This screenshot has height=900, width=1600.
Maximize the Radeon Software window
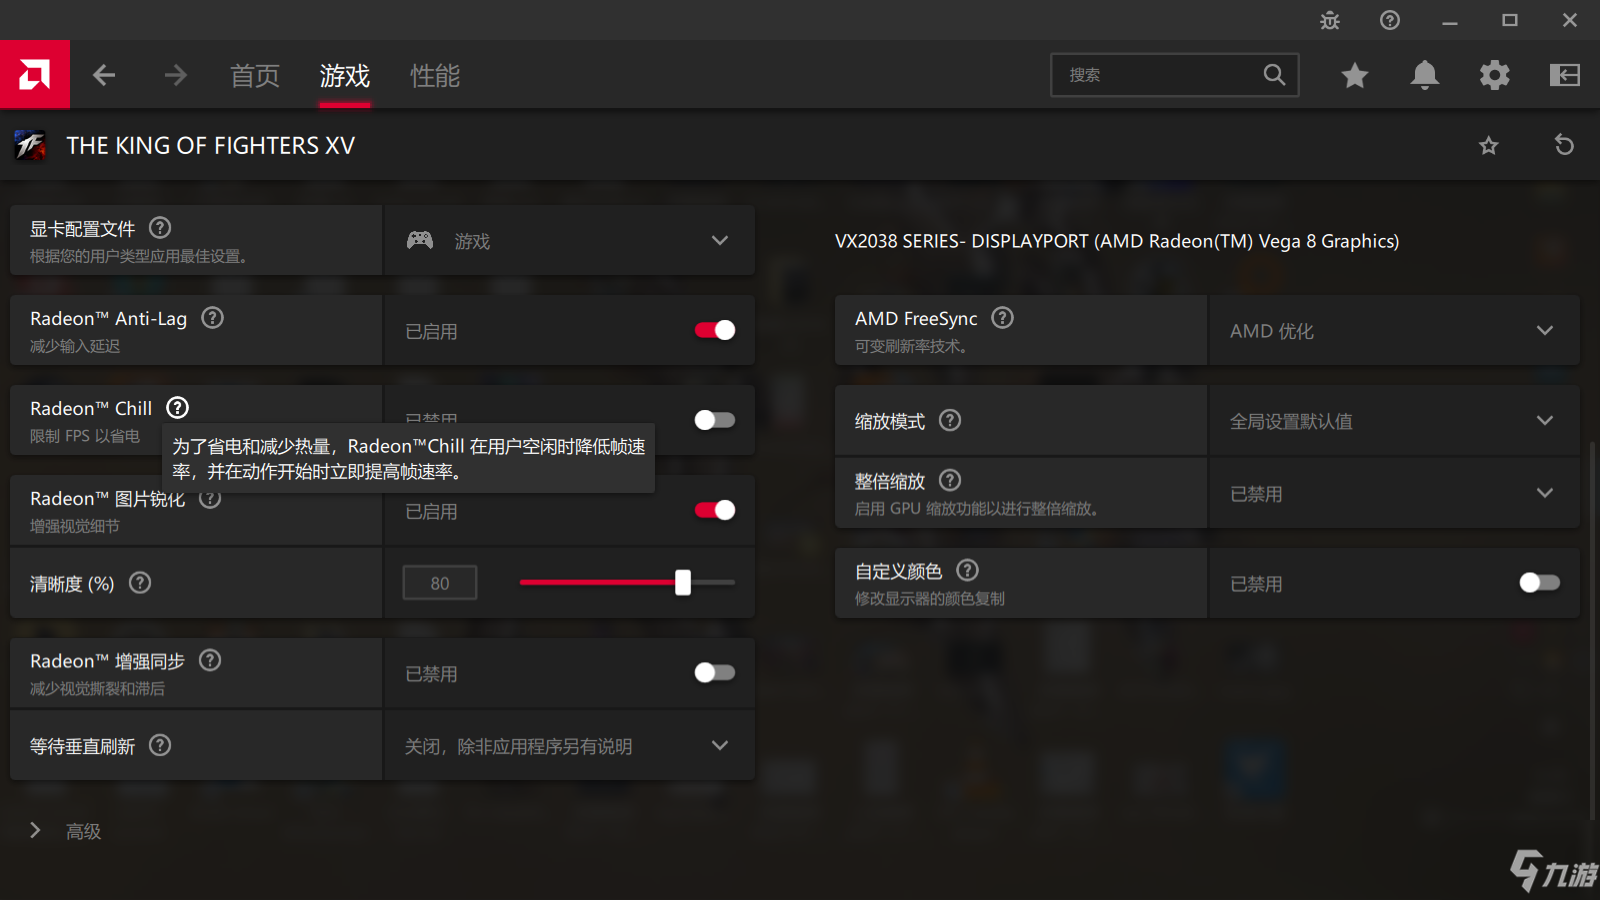click(x=1510, y=20)
